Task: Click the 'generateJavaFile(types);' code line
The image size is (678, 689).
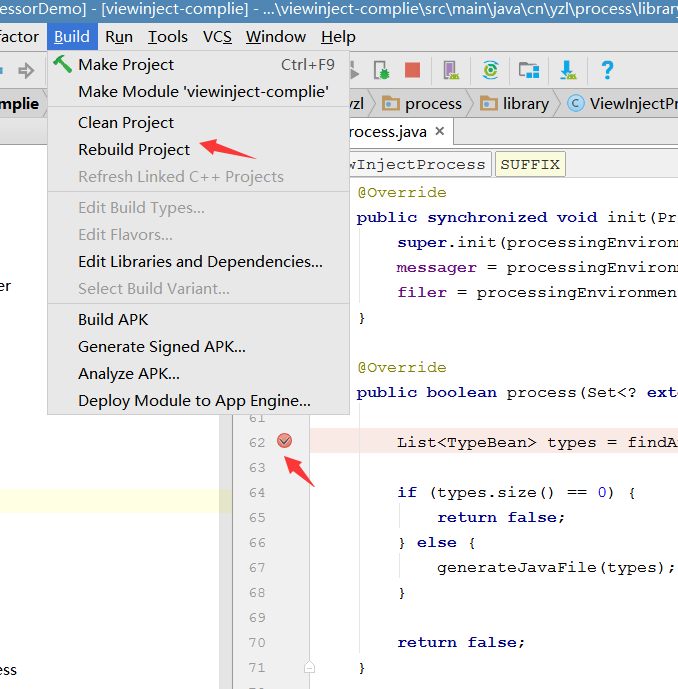Action: point(556,568)
